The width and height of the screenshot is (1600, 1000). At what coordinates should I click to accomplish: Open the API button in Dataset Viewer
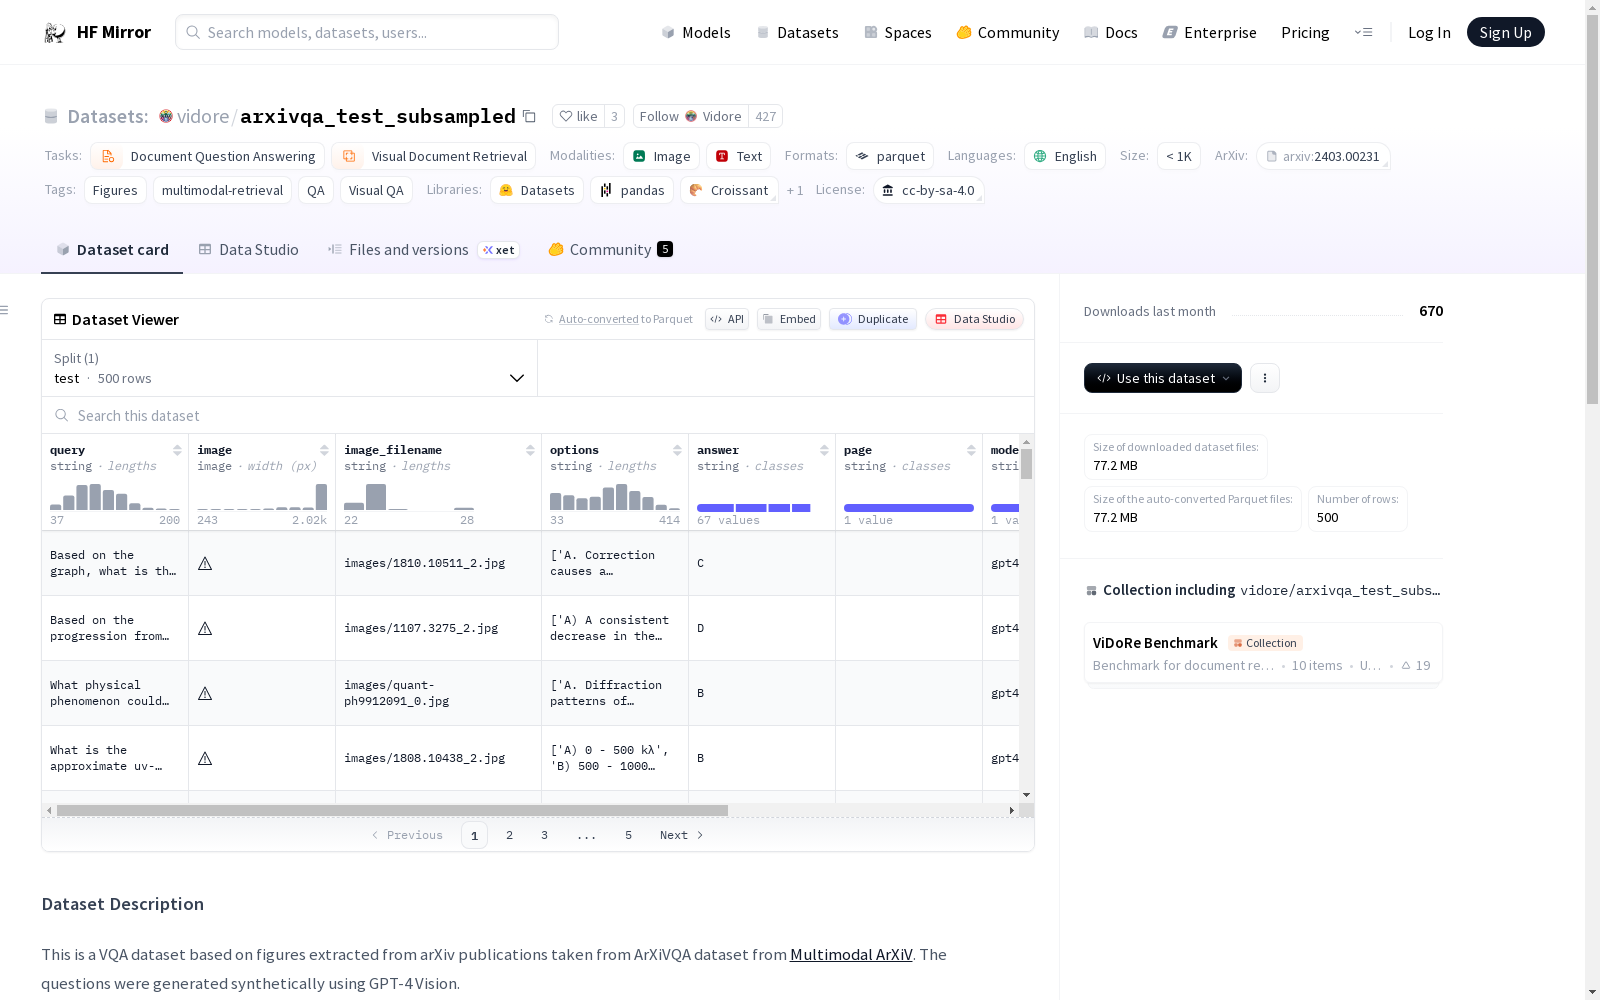[x=727, y=320]
